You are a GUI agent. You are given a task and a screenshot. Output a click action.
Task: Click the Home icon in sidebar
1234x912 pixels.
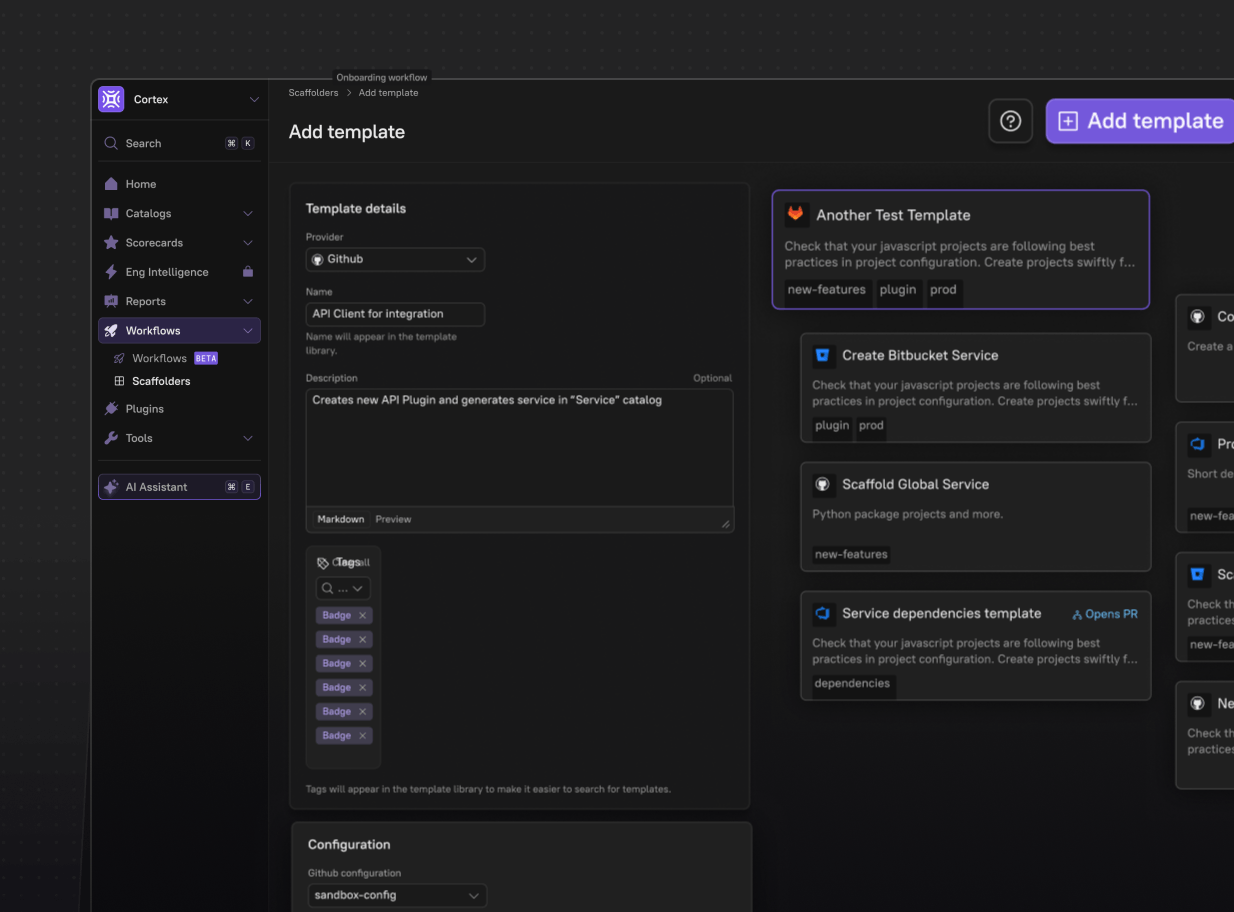point(111,184)
